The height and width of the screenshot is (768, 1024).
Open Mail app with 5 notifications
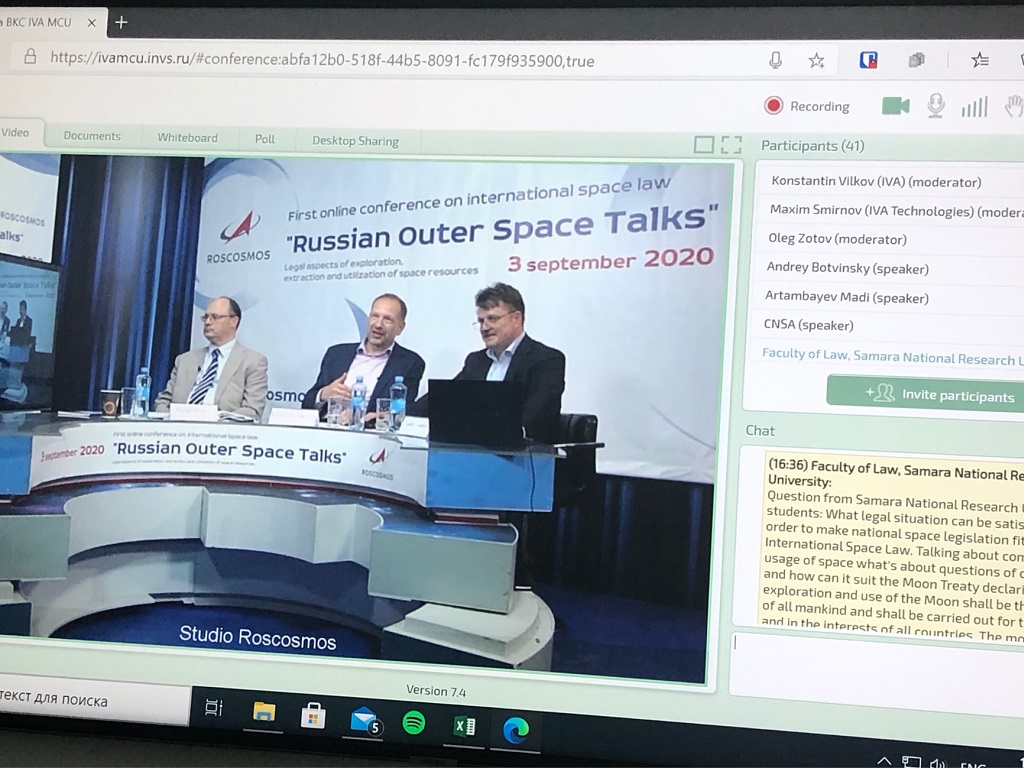pos(364,720)
